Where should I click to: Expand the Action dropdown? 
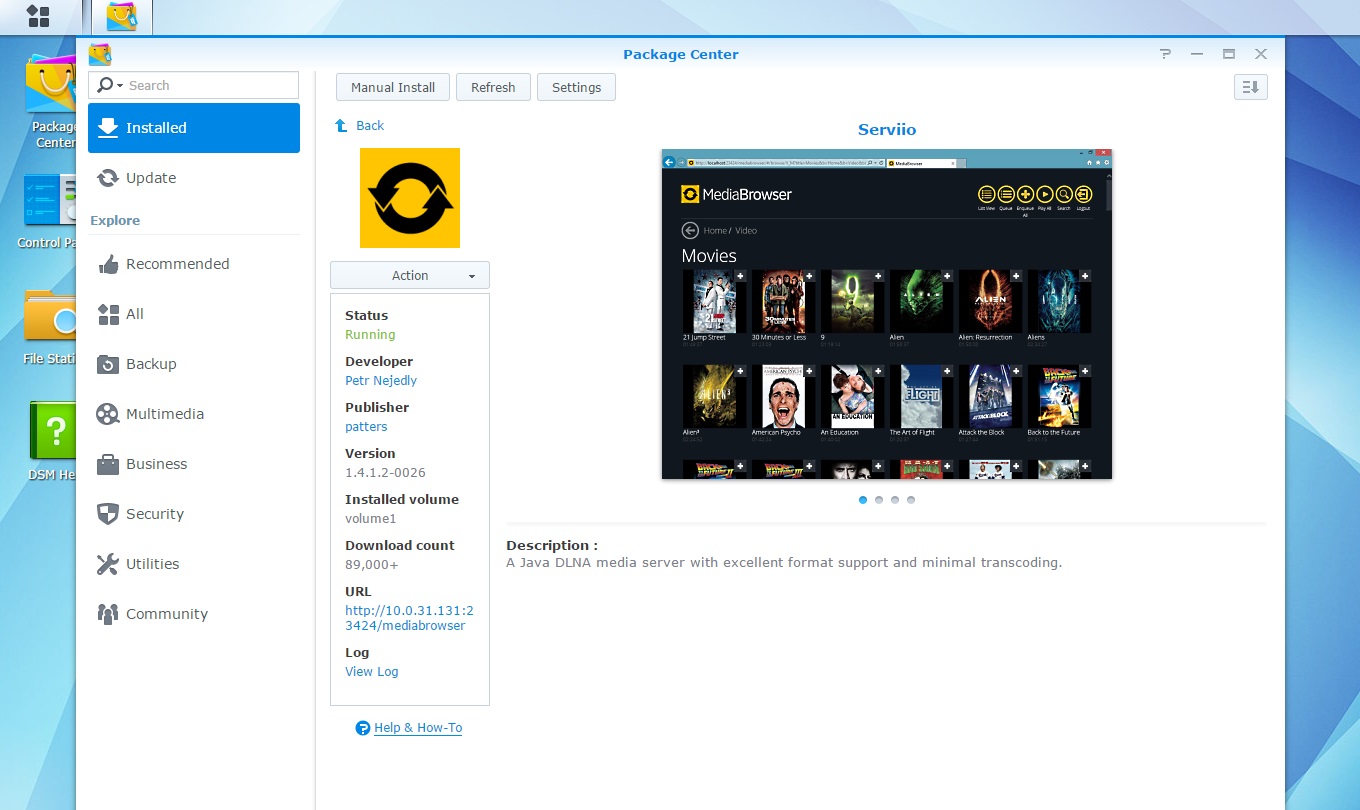tap(410, 275)
